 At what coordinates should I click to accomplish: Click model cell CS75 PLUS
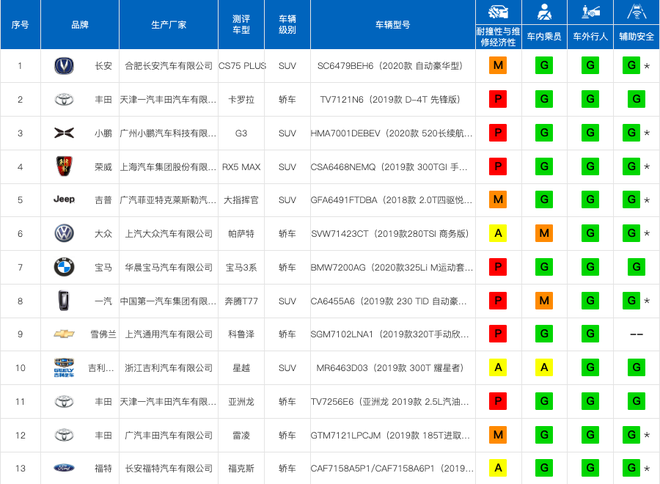point(242,66)
